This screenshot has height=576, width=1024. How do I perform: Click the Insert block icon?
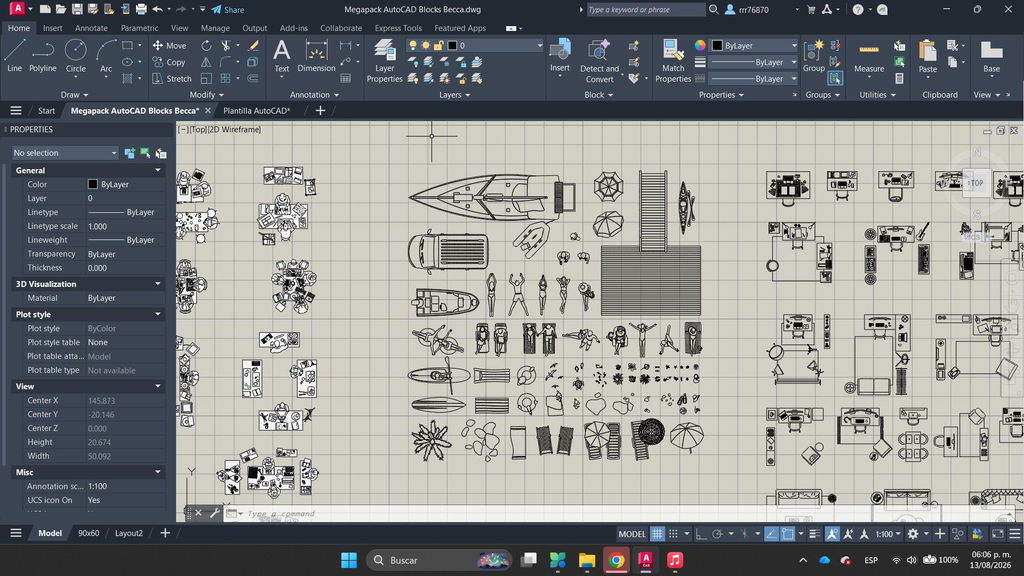tap(560, 55)
